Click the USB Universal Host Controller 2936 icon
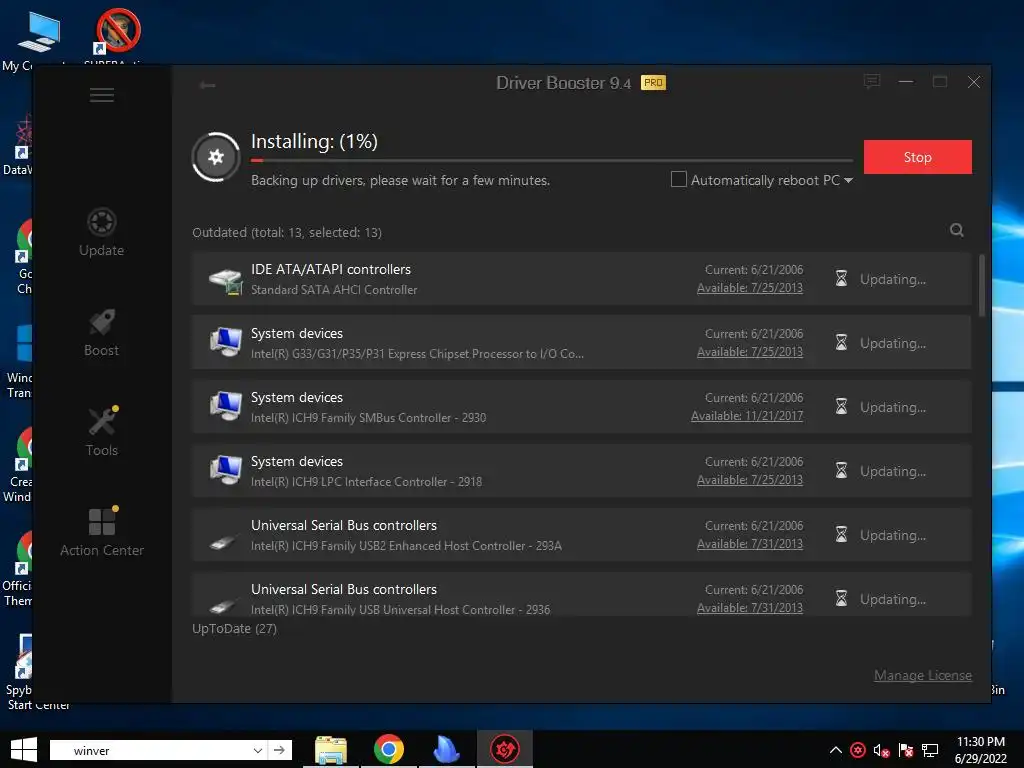The width and height of the screenshot is (1024, 768). click(x=224, y=605)
